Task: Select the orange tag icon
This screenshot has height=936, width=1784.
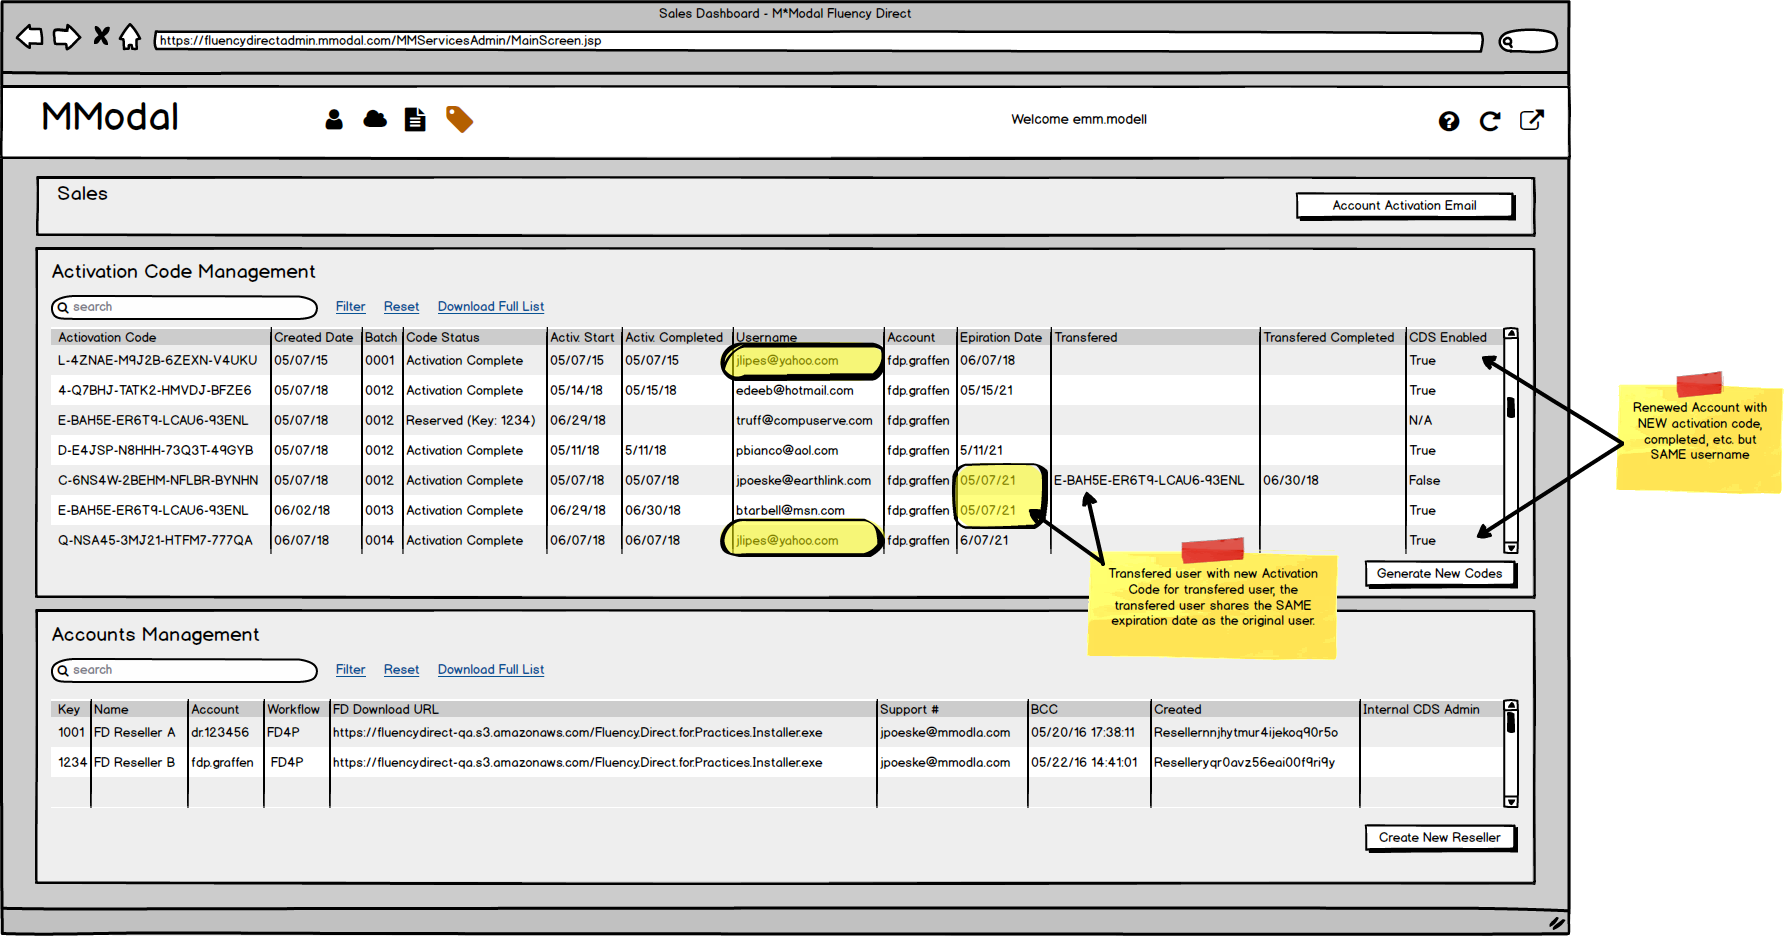Action: (458, 119)
